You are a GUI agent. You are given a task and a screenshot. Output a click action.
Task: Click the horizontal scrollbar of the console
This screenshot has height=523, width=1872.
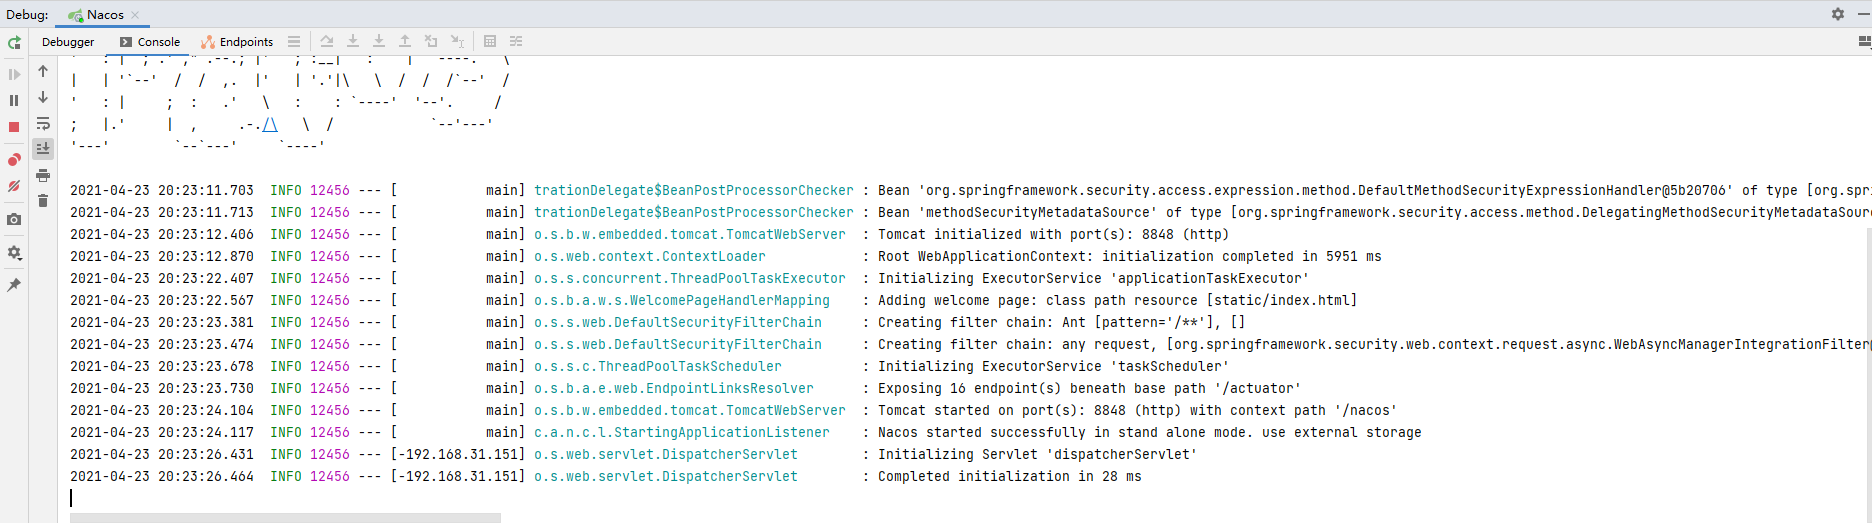pos(285,518)
